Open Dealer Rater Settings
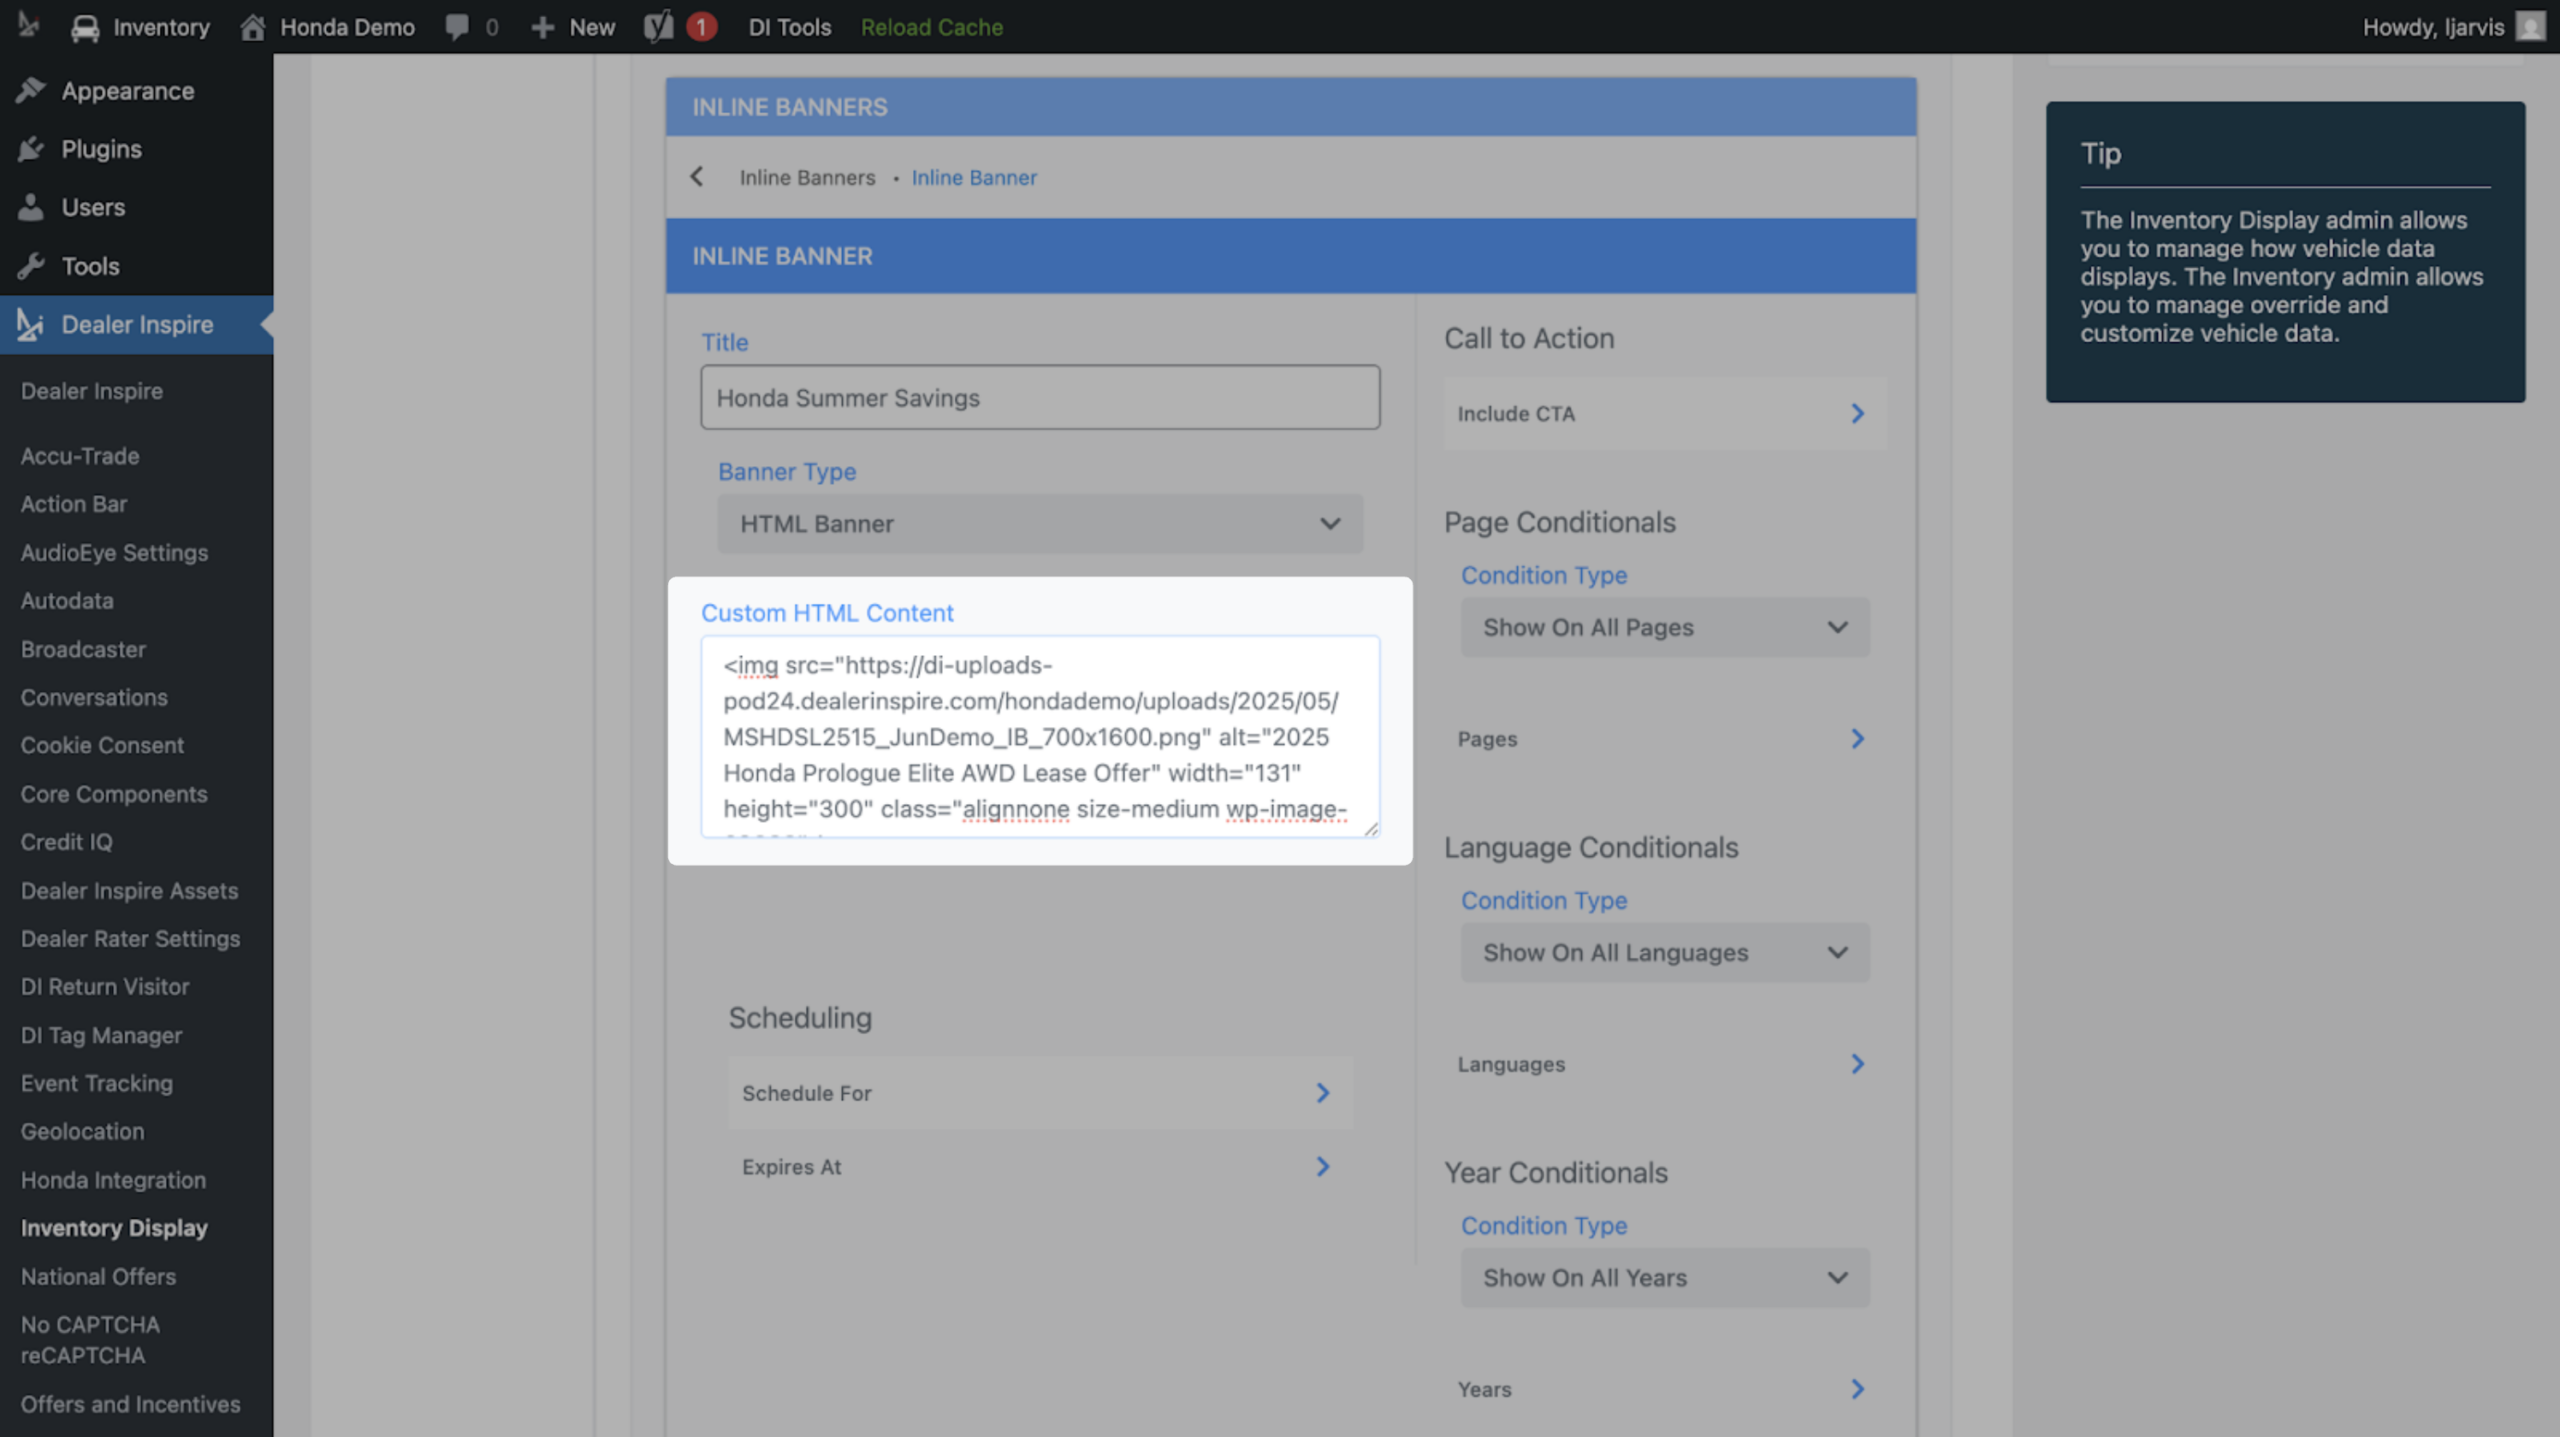Image resolution: width=2560 pixels, height=1437 pixels. [130, 938]
